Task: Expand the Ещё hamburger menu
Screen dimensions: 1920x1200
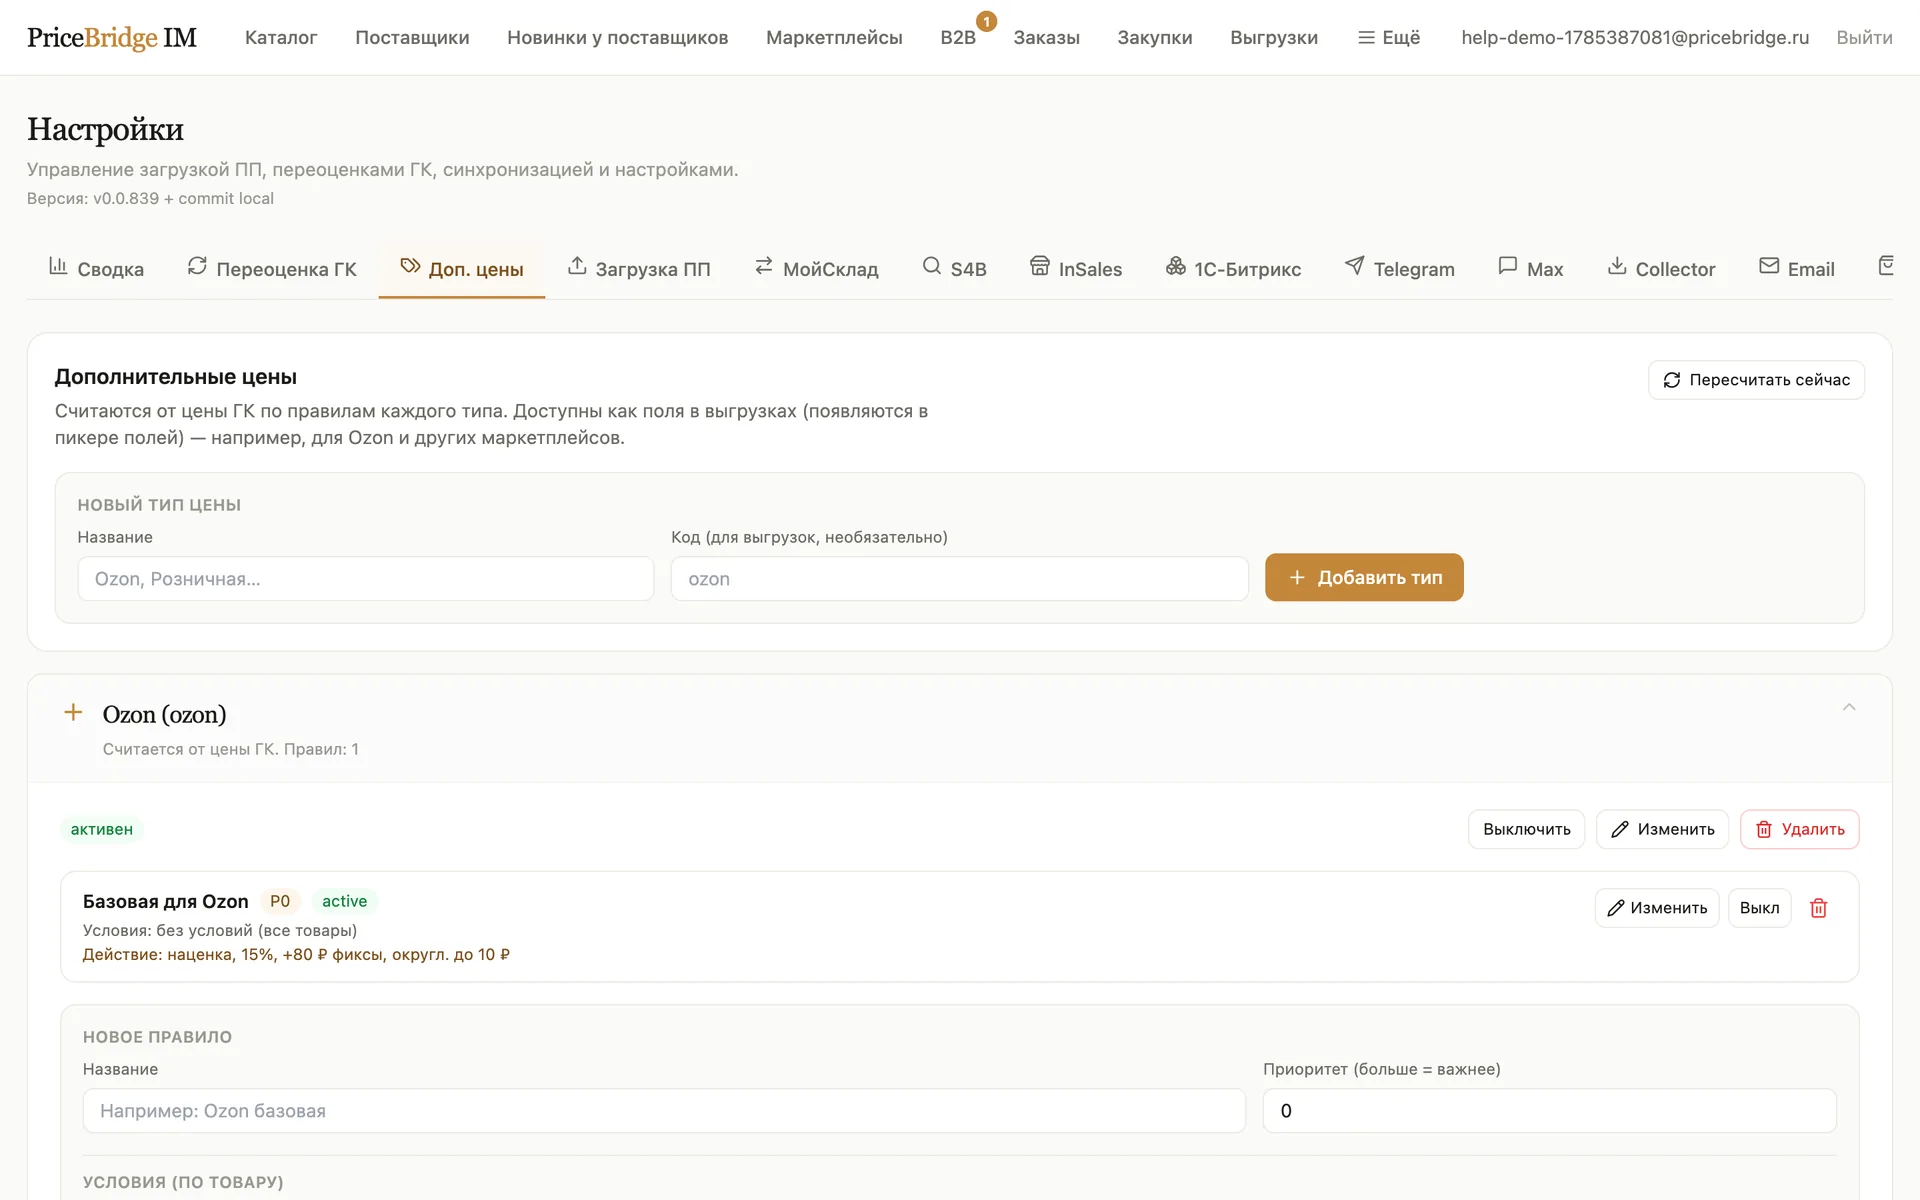Action: click(1388, 37)
